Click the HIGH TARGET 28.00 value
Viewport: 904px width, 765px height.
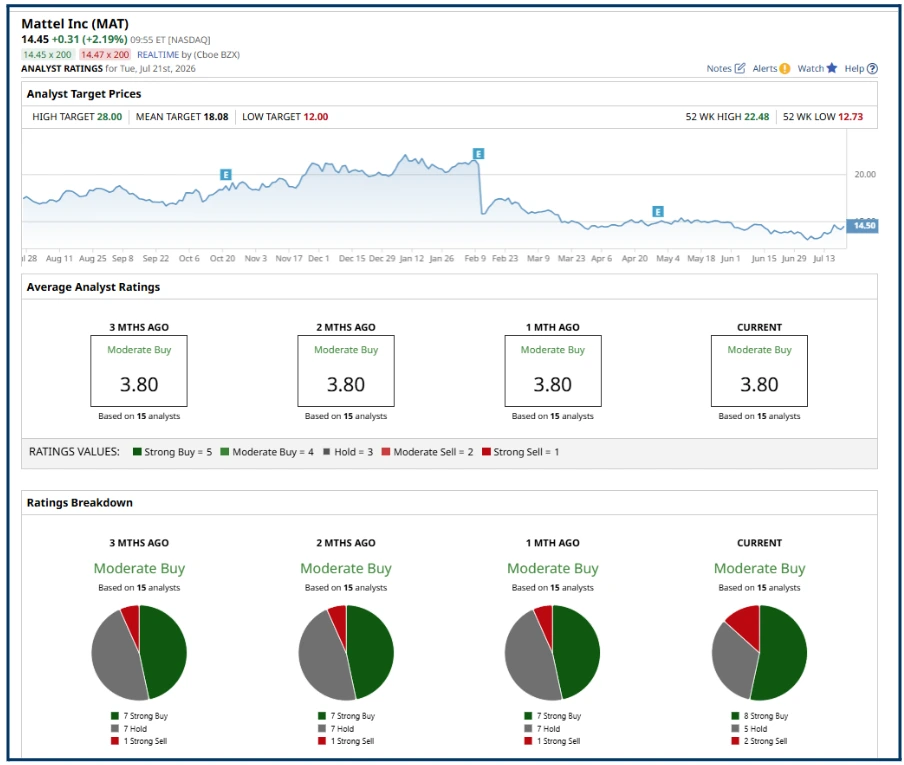[x=110, y=116]
